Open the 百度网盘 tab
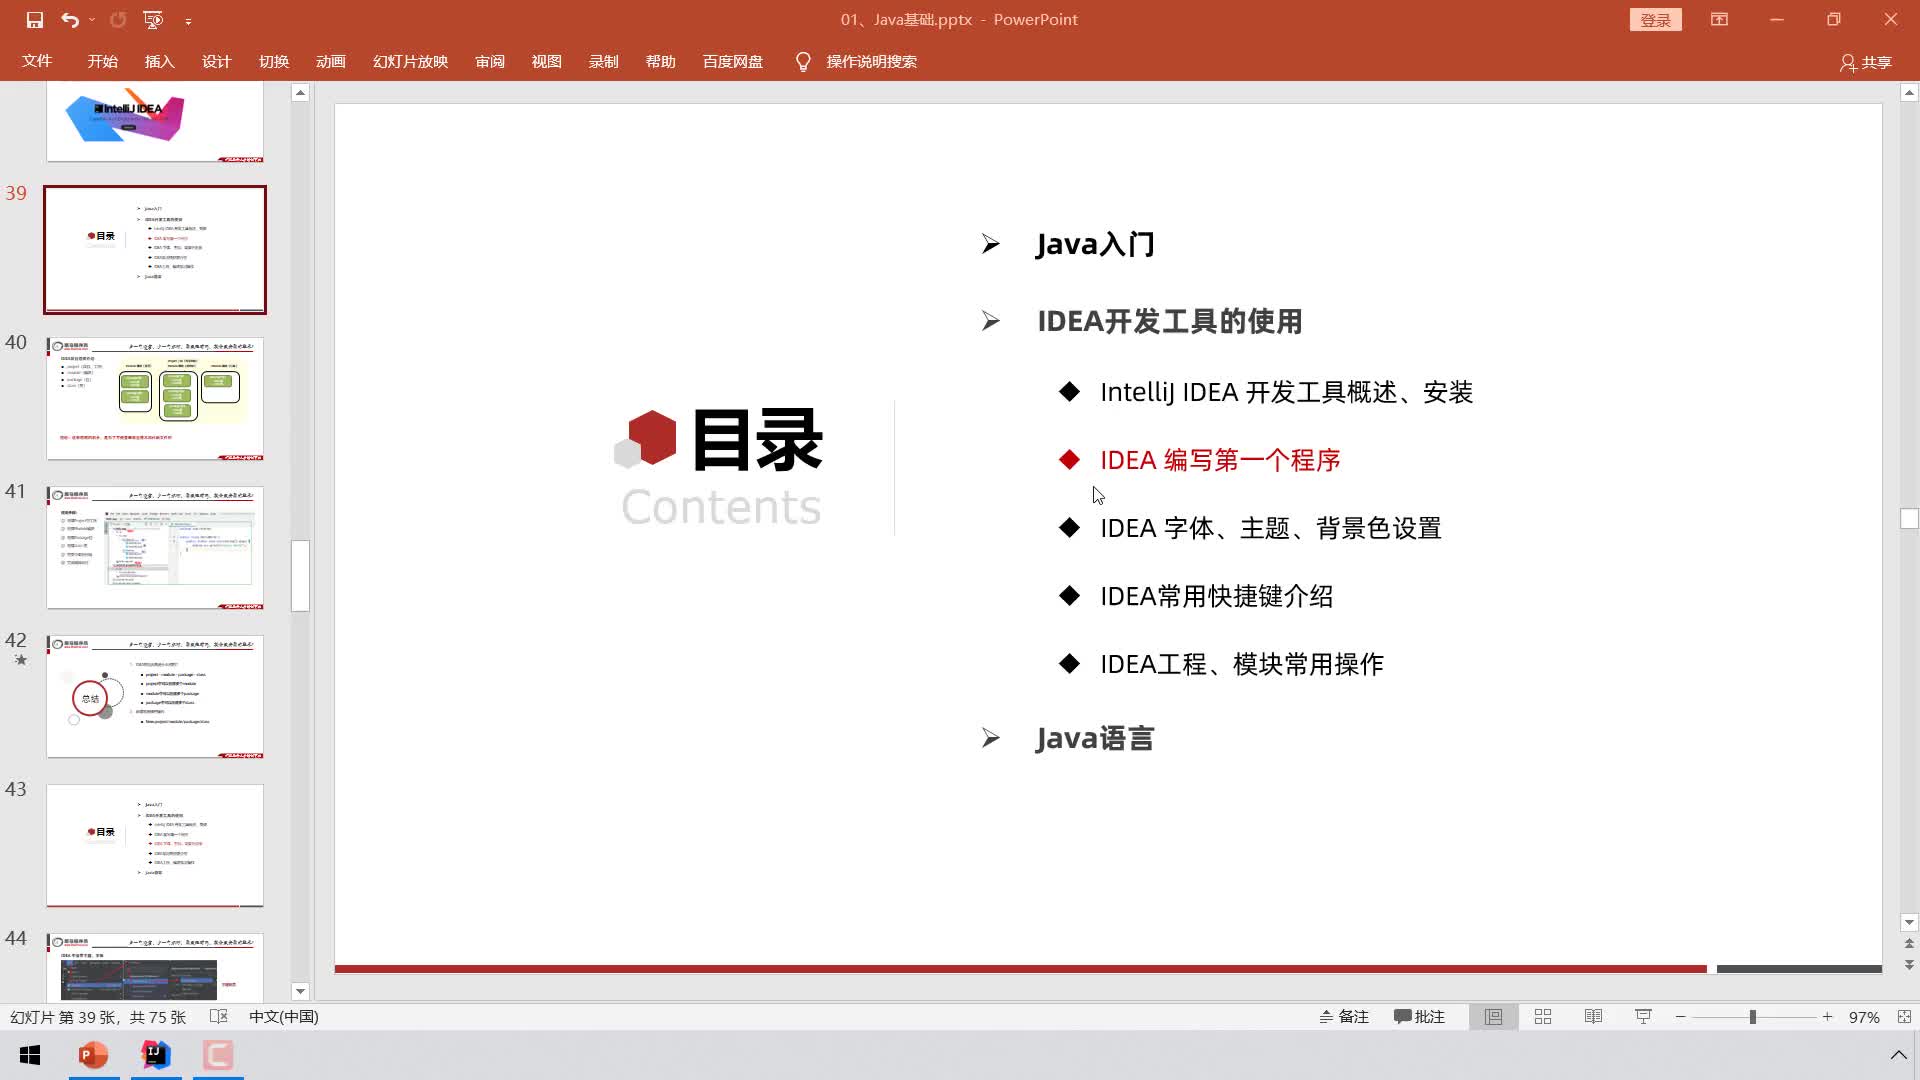The height and width of the screenshot is (1080, 1920). tap(732, 62)
